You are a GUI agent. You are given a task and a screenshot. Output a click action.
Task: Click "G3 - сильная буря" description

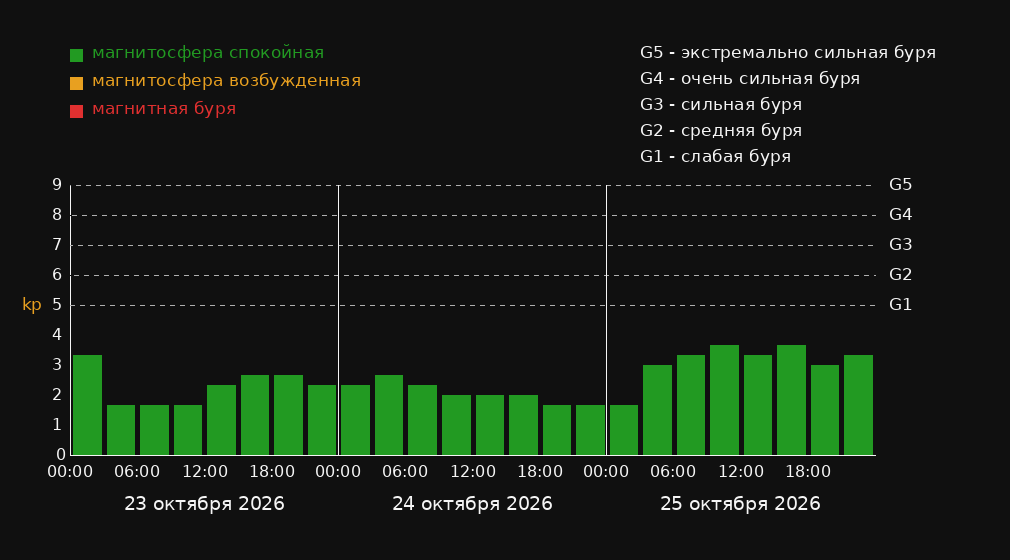721,104
